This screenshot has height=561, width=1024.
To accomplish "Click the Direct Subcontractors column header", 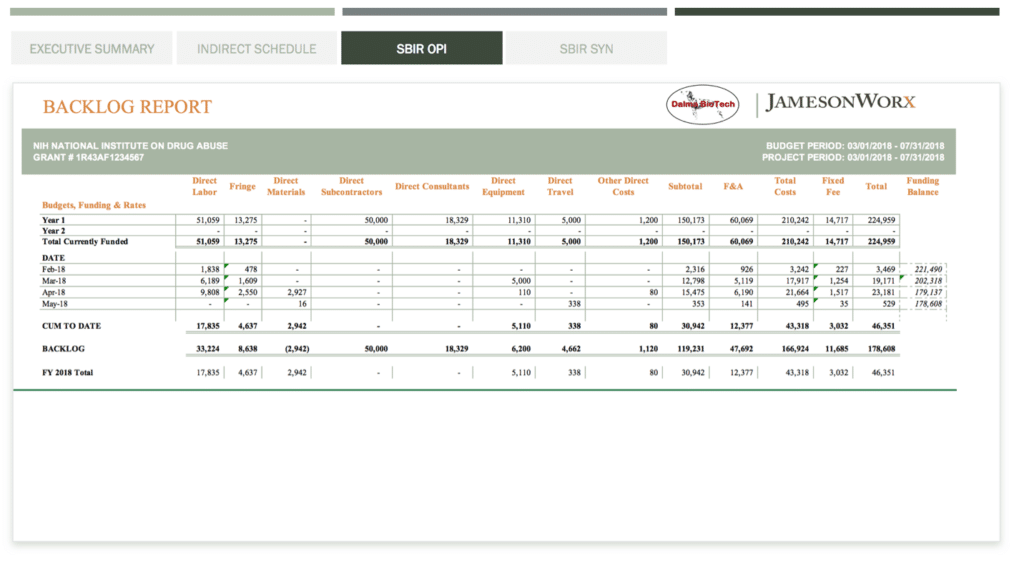I will click(x=351, y=186).
